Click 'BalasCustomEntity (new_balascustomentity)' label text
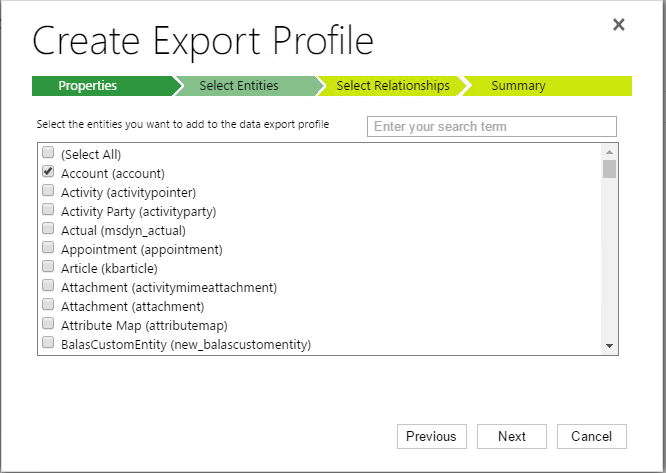 click(186, 345)
